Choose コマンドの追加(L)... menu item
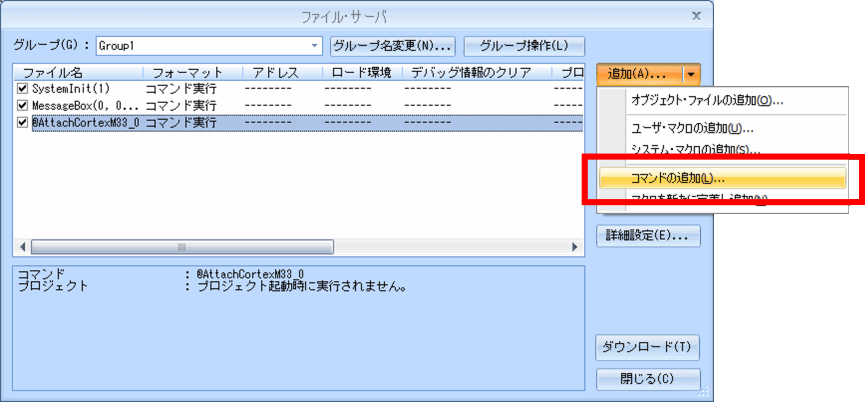The height and width of the screenshot is (402, 865). 678,178
